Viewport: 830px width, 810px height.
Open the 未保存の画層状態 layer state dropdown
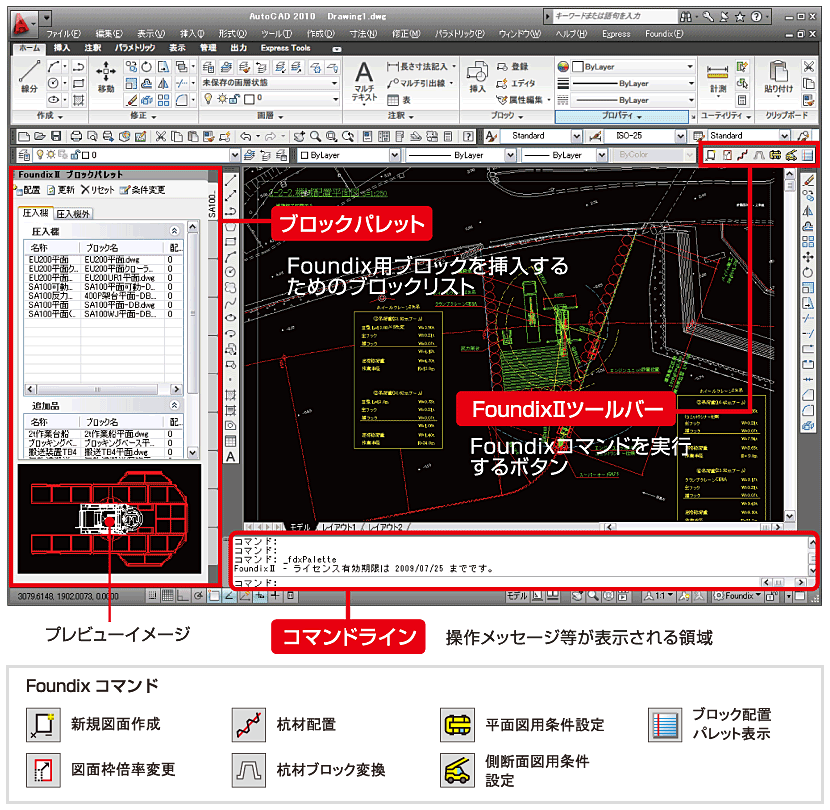[x=270, y=83]
